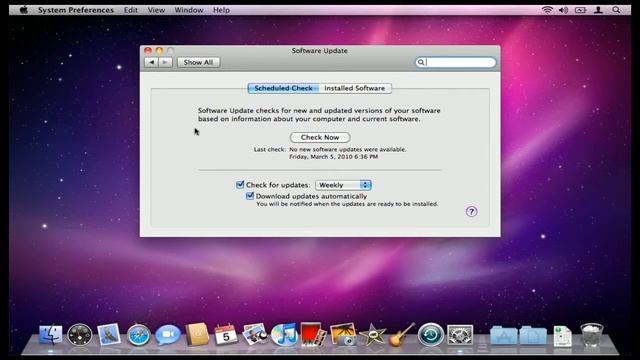Open the Weekly frequency dropdown
The height and width of the screenshot is (360, 640).
(343, 185)
